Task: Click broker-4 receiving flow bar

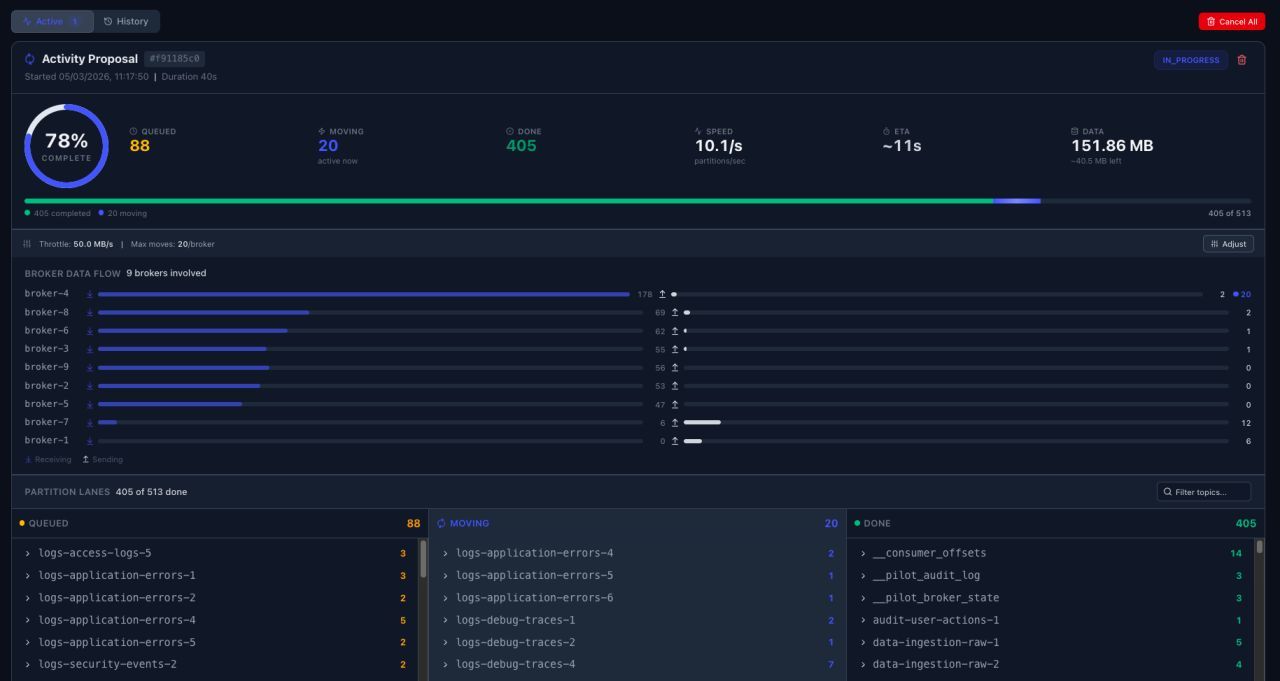Action: (364, 294)
